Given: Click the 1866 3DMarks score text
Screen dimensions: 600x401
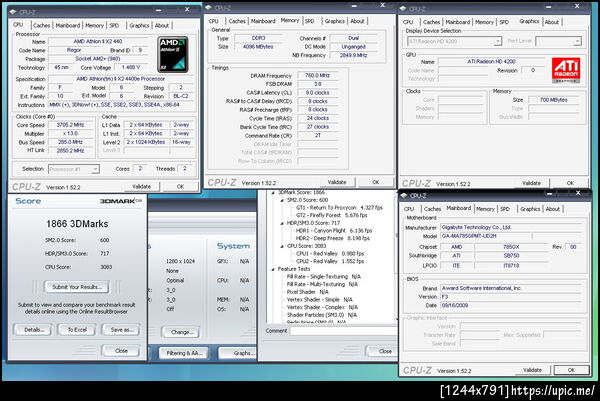Looking at the screenshot, I should (x=77, y=224).
